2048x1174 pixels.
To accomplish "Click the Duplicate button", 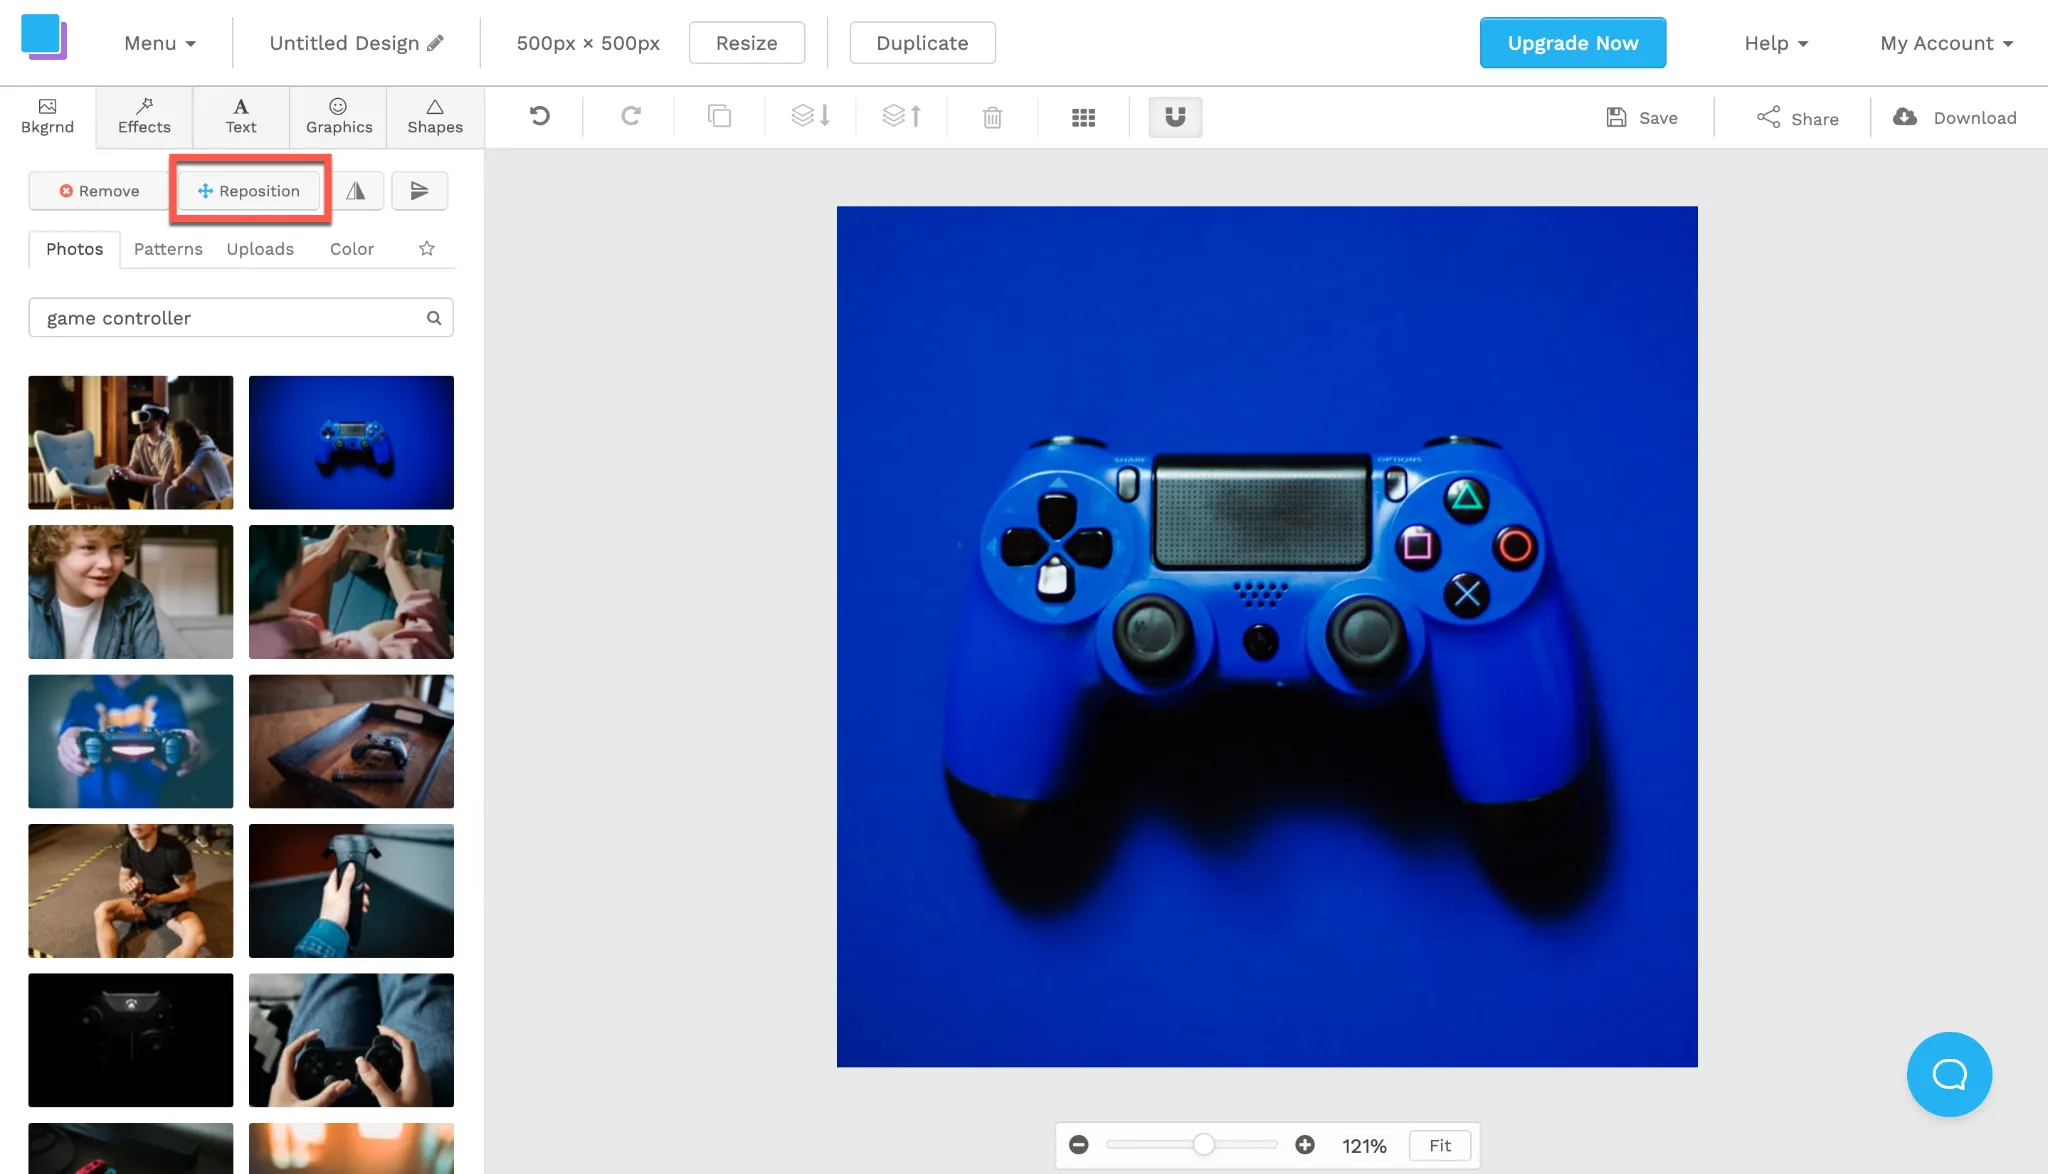I will [922, 43].
